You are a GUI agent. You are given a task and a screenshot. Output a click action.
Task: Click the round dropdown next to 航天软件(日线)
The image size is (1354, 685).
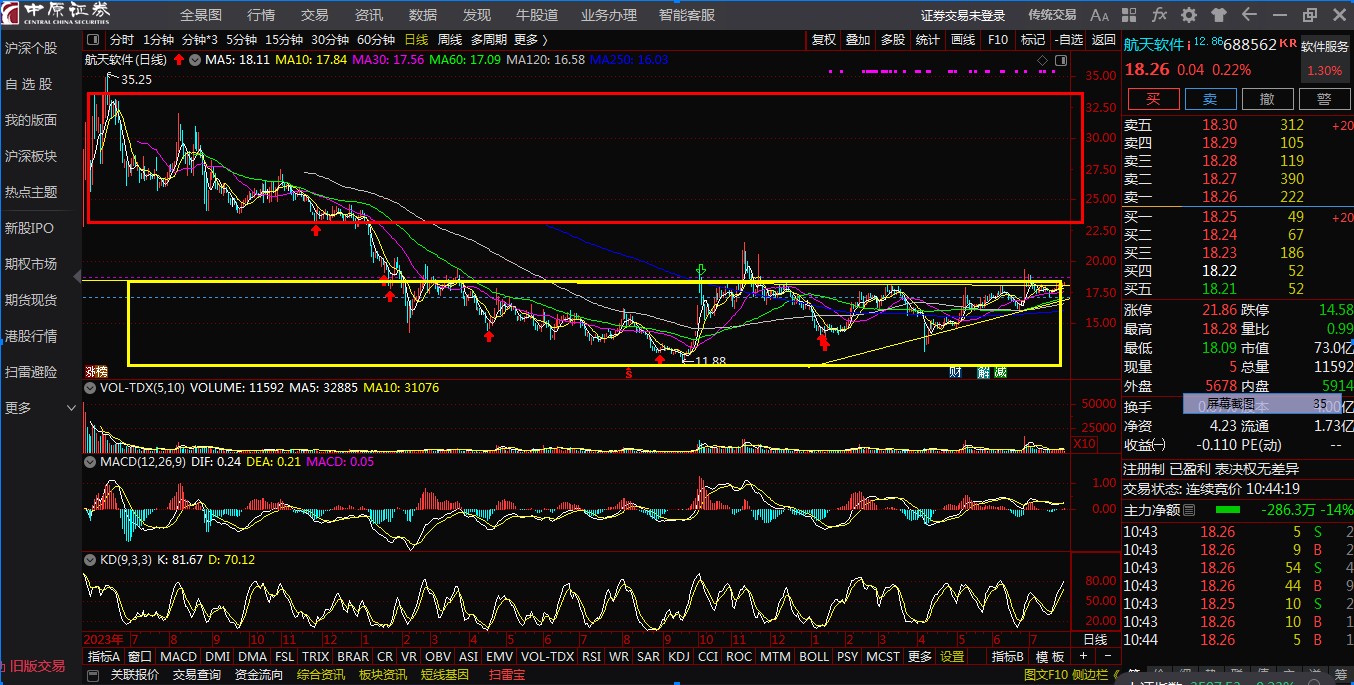tap(194, 60)
